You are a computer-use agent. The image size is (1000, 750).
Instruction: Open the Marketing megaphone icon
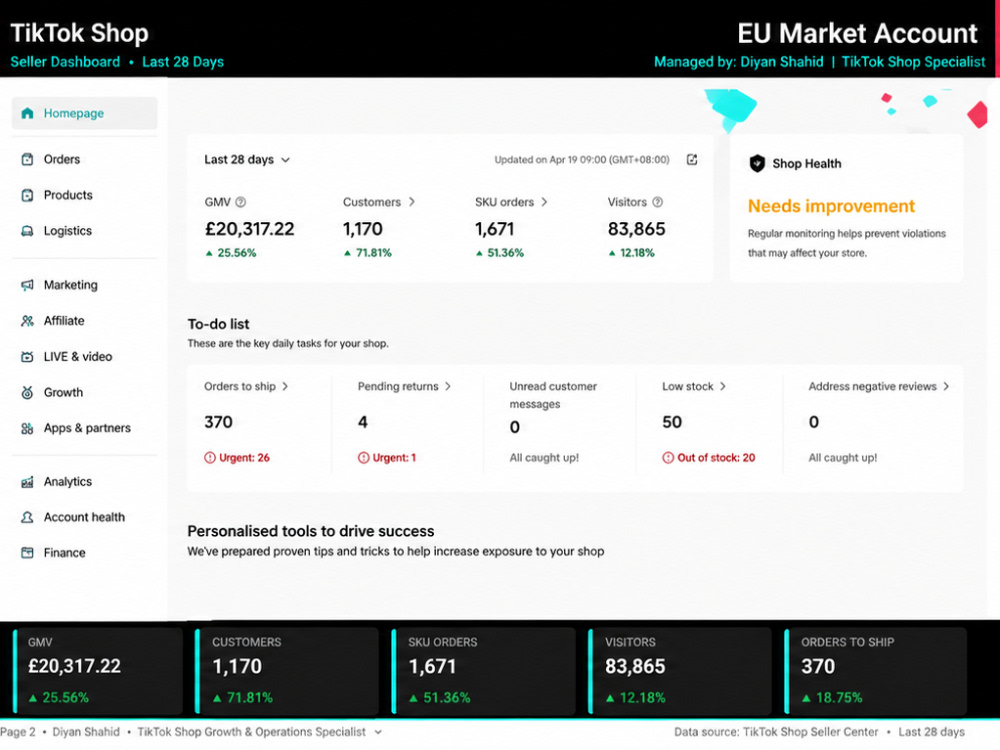click(x=27, y=285)
